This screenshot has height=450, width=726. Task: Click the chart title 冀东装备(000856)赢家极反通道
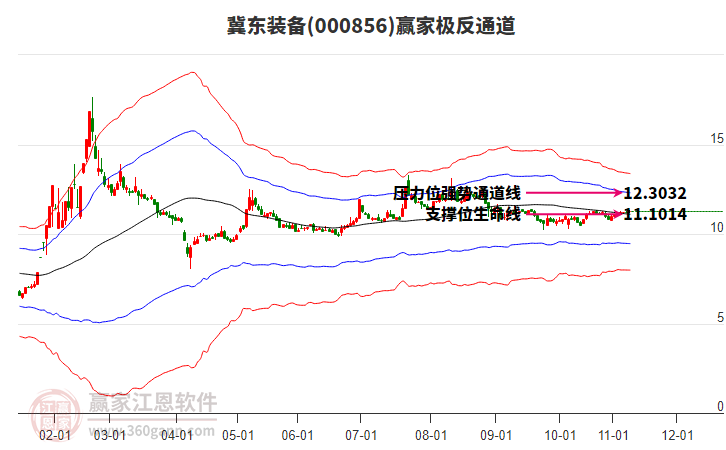371,26
